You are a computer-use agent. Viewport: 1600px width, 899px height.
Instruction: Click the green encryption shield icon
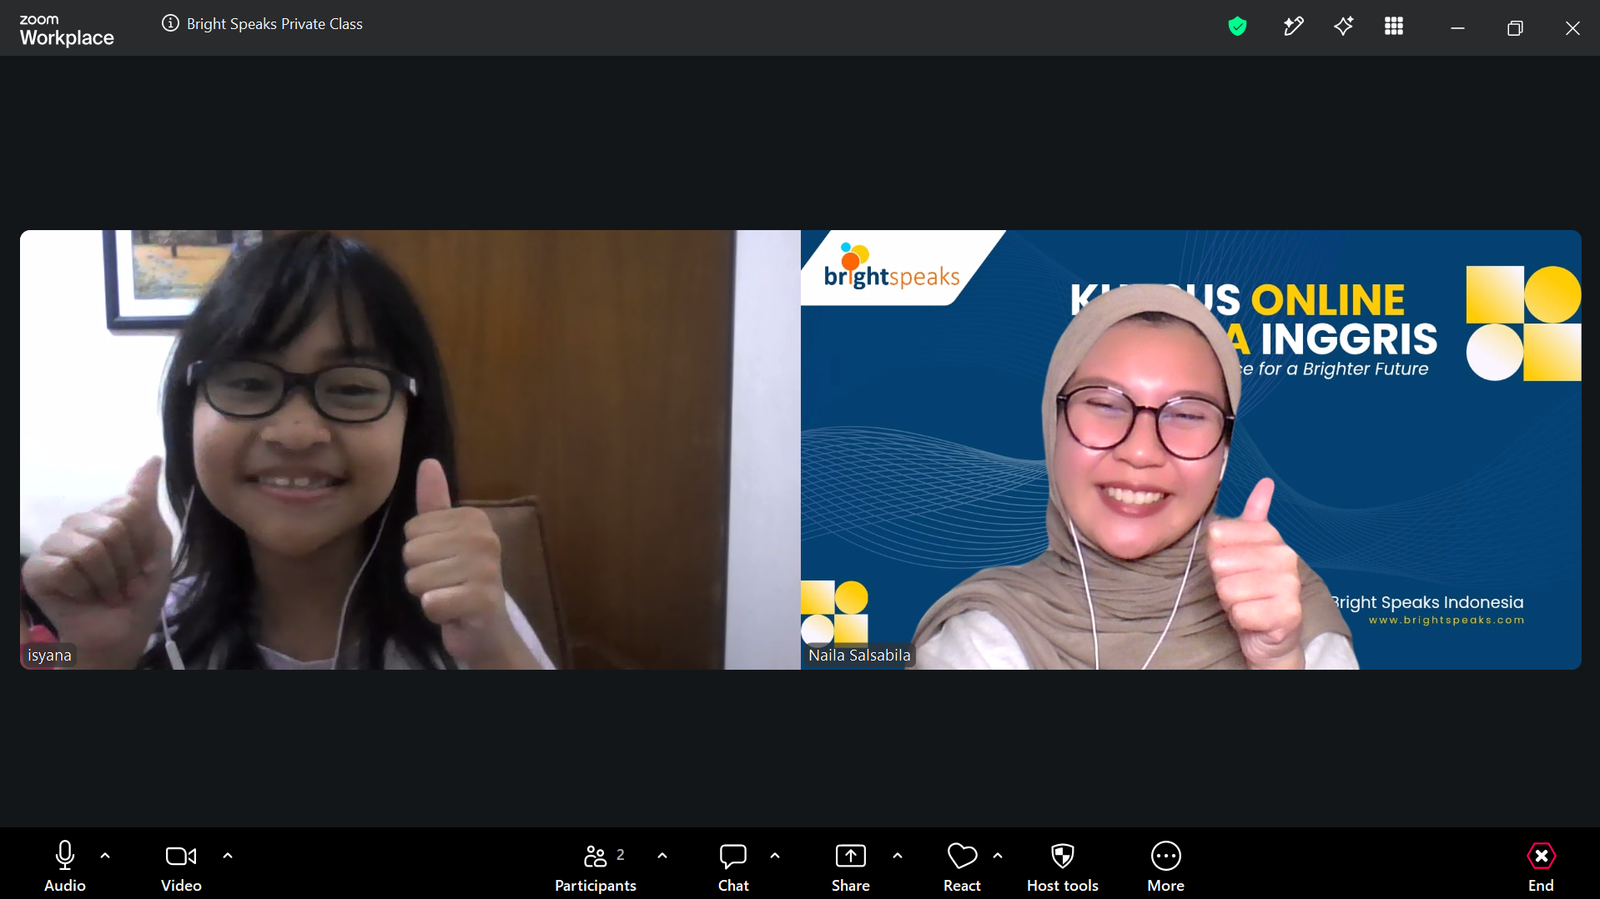point(1238,27)
